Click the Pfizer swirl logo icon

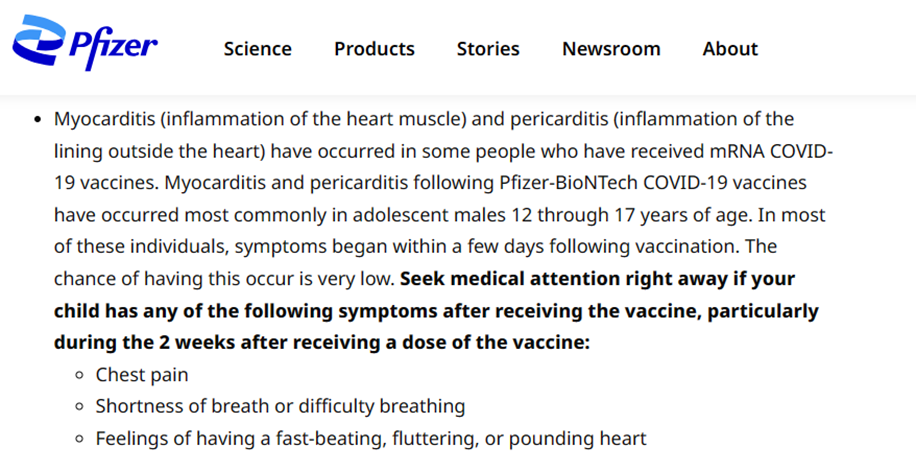click(x=39, y=41)
